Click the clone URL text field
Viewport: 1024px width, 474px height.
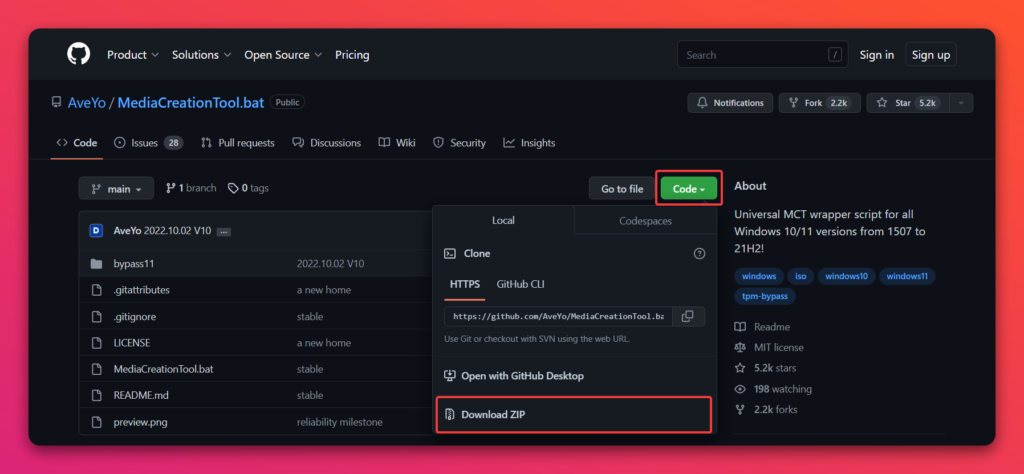click(558, 316)
